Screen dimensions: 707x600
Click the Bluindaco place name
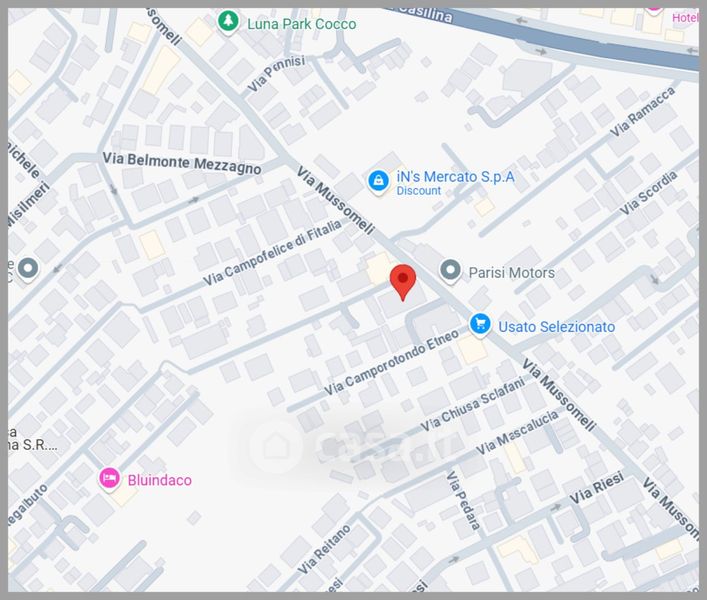point(160,480)
